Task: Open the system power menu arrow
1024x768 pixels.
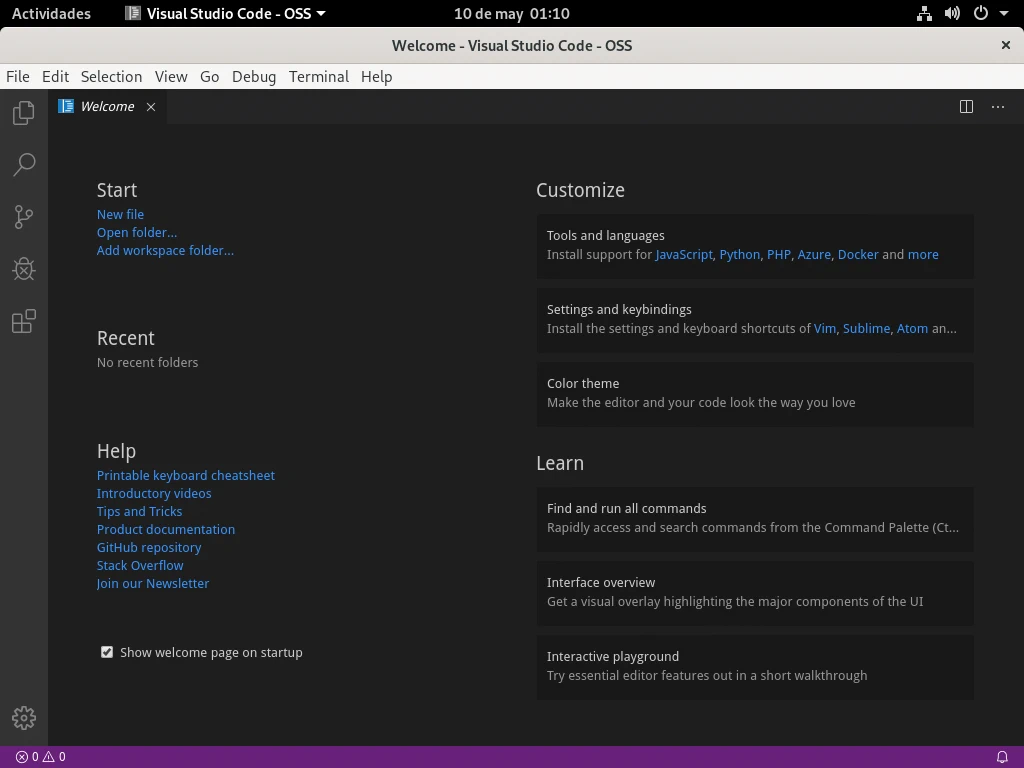Action: pyautogui.click(x=1003, y=14)
